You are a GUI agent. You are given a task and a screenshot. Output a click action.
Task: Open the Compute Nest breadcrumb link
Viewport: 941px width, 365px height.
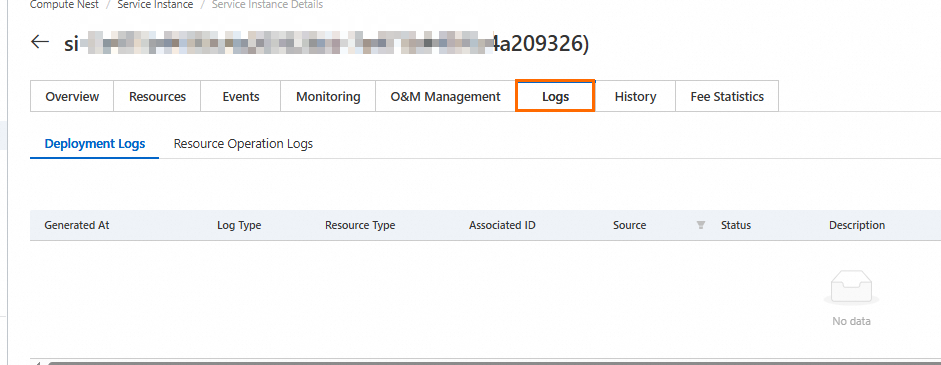pyautogui.click(x=64, y=5)
